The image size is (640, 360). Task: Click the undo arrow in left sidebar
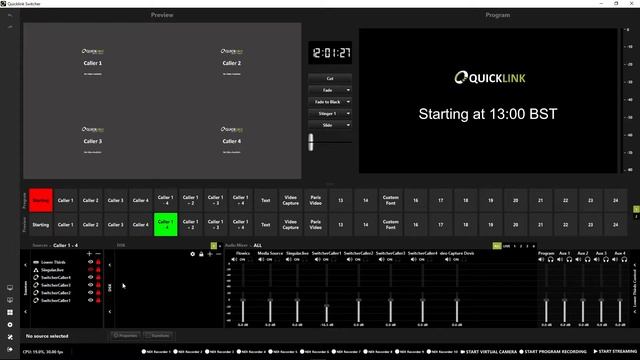tap(10, 16)
